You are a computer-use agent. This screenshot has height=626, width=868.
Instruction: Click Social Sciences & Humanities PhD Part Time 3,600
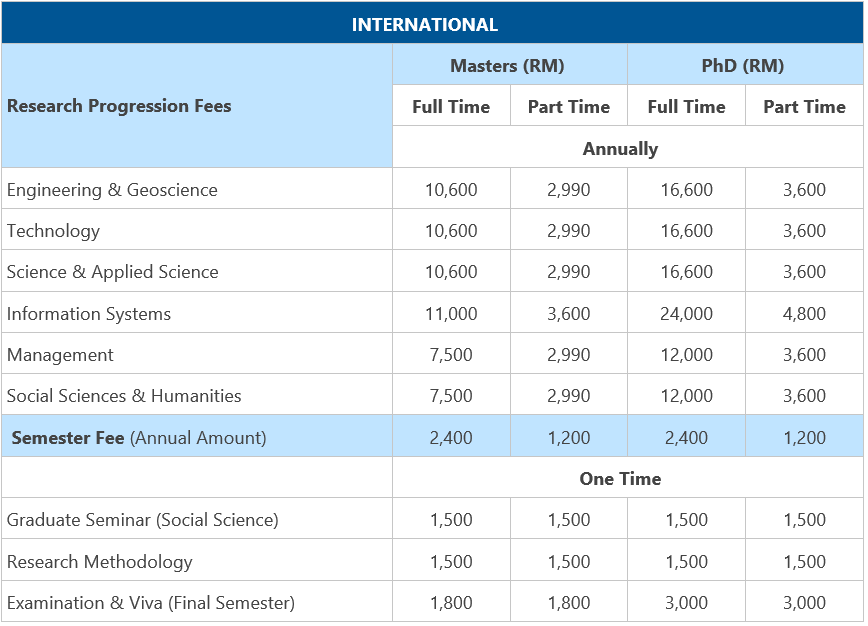point(804,396)
